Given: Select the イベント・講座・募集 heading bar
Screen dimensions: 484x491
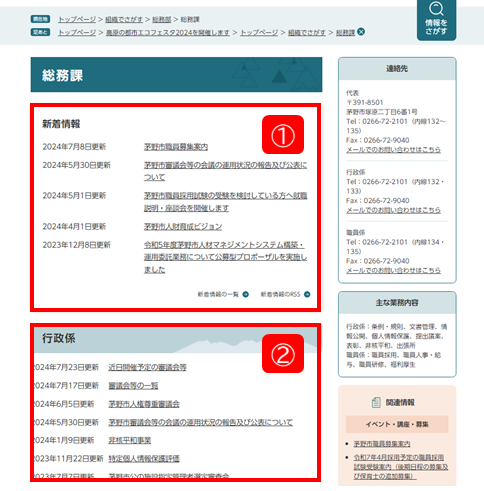Looking at the screenshot, I should pos(397,424).
